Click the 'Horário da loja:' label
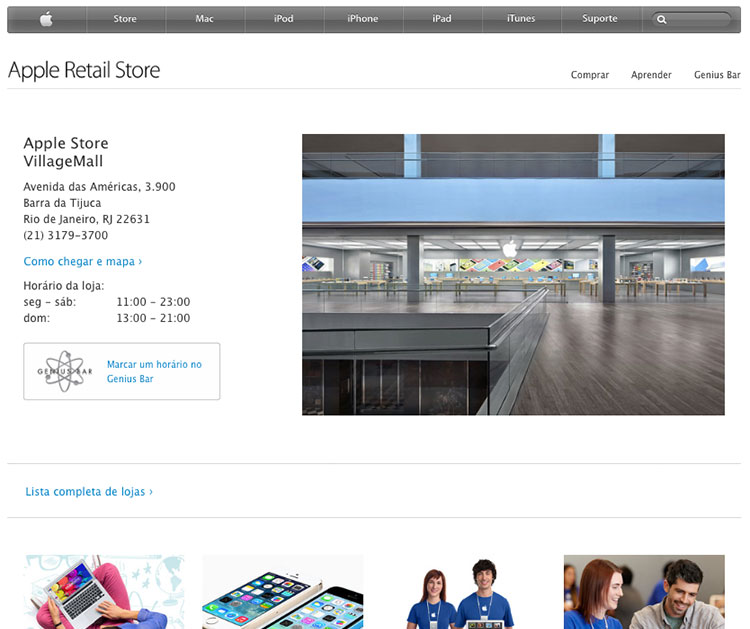 tap(64, 286)
